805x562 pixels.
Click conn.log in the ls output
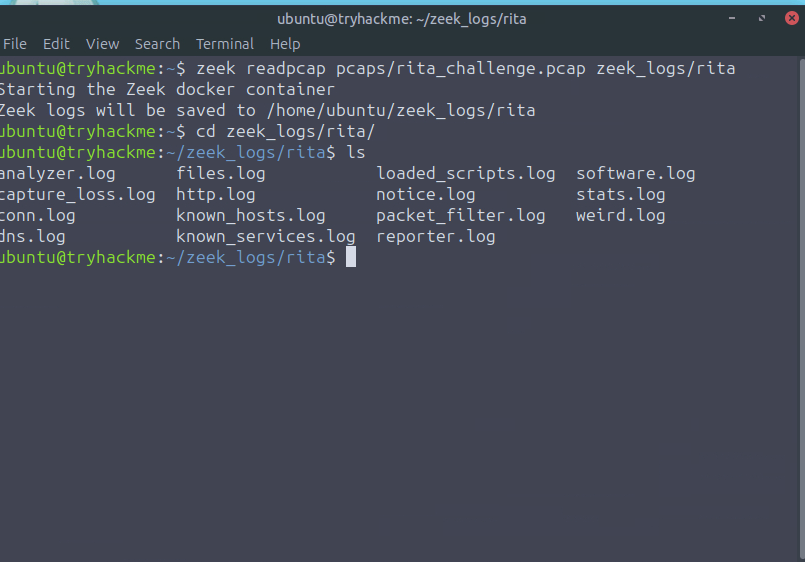[38, 216]
